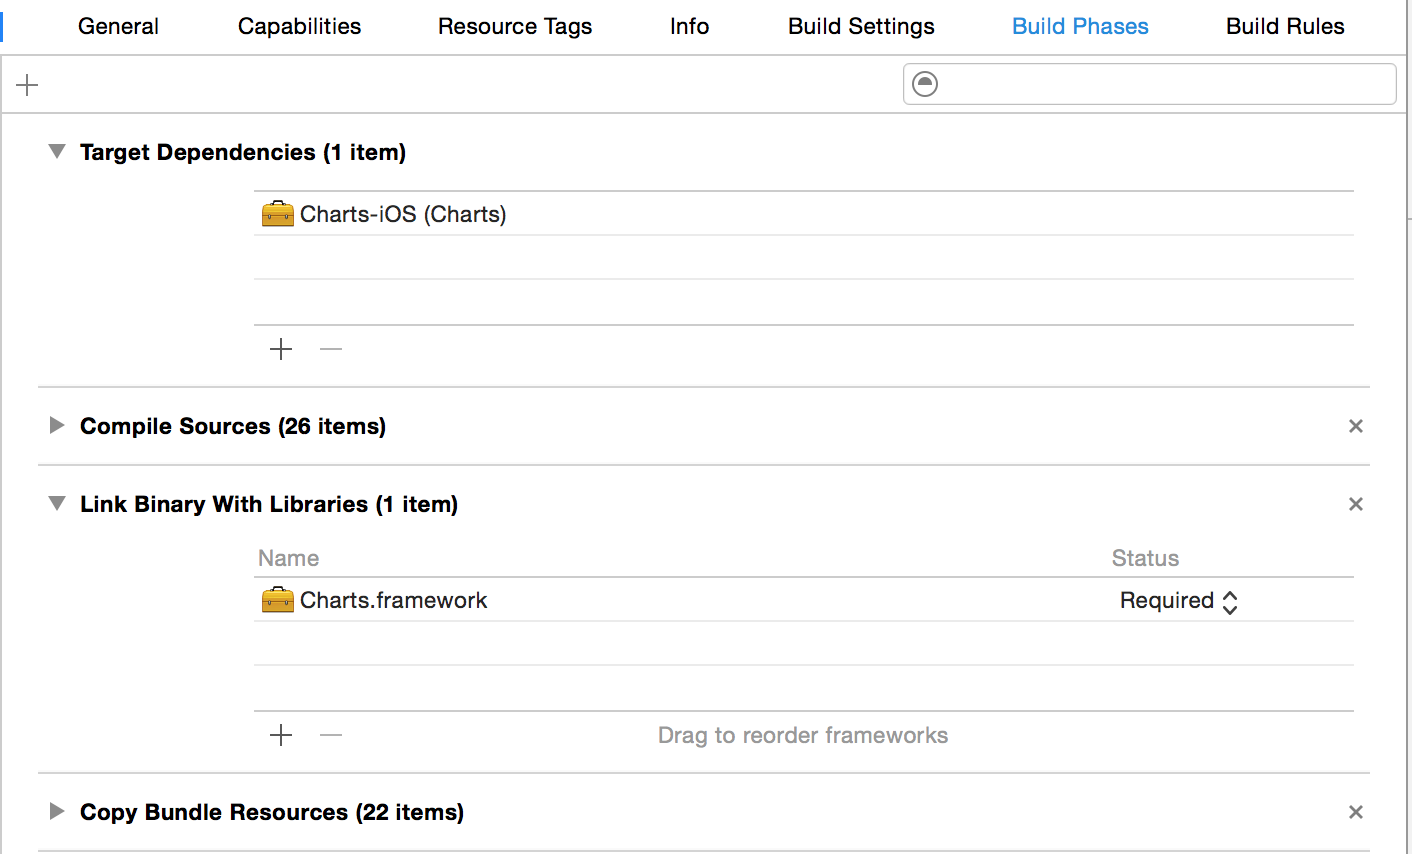Click the filter icon in search field
1412x854 pixels.
(926, 84)
